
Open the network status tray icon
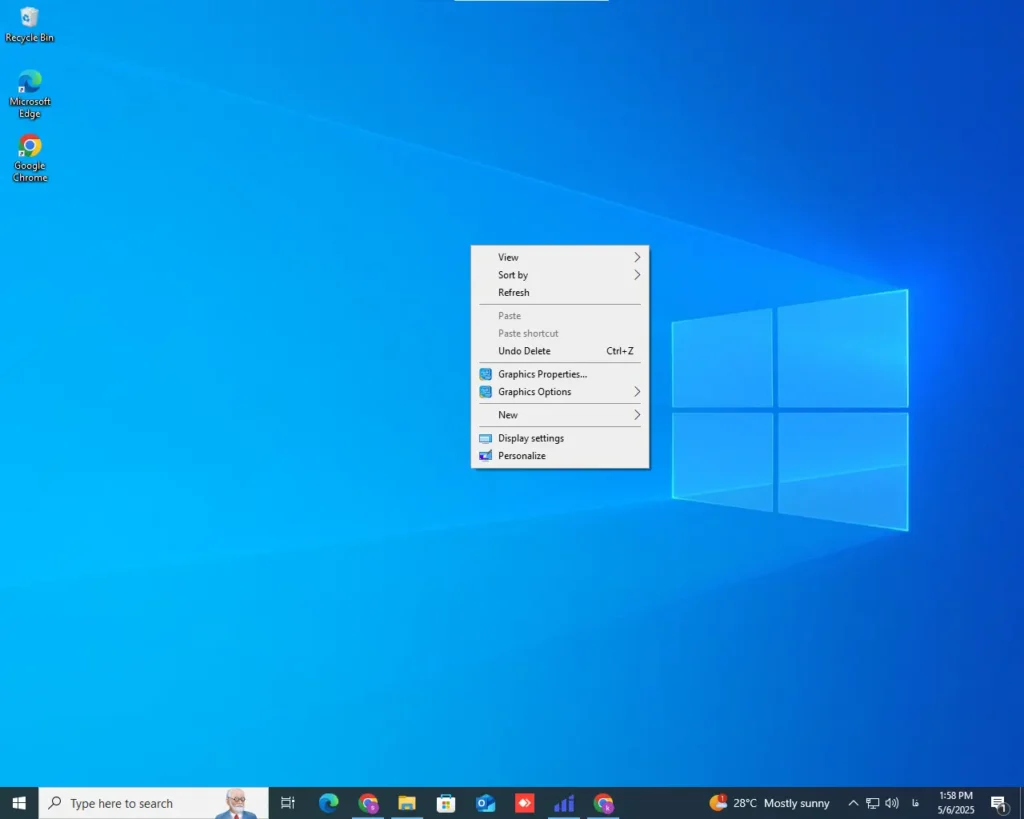coord(872,803)
